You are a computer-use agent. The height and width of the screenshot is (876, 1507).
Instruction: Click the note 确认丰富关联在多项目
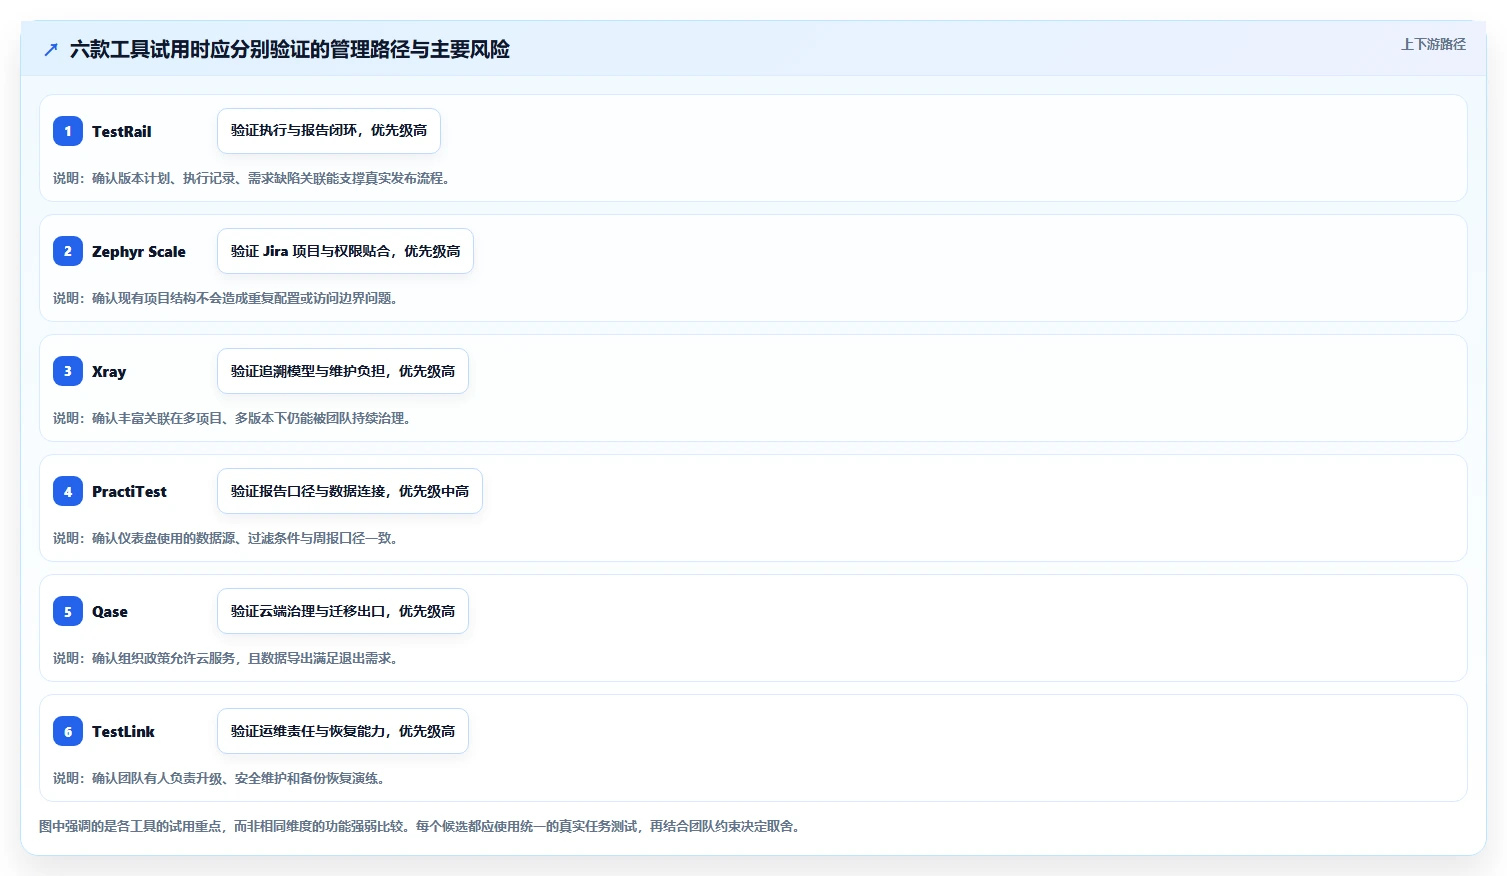232,418
